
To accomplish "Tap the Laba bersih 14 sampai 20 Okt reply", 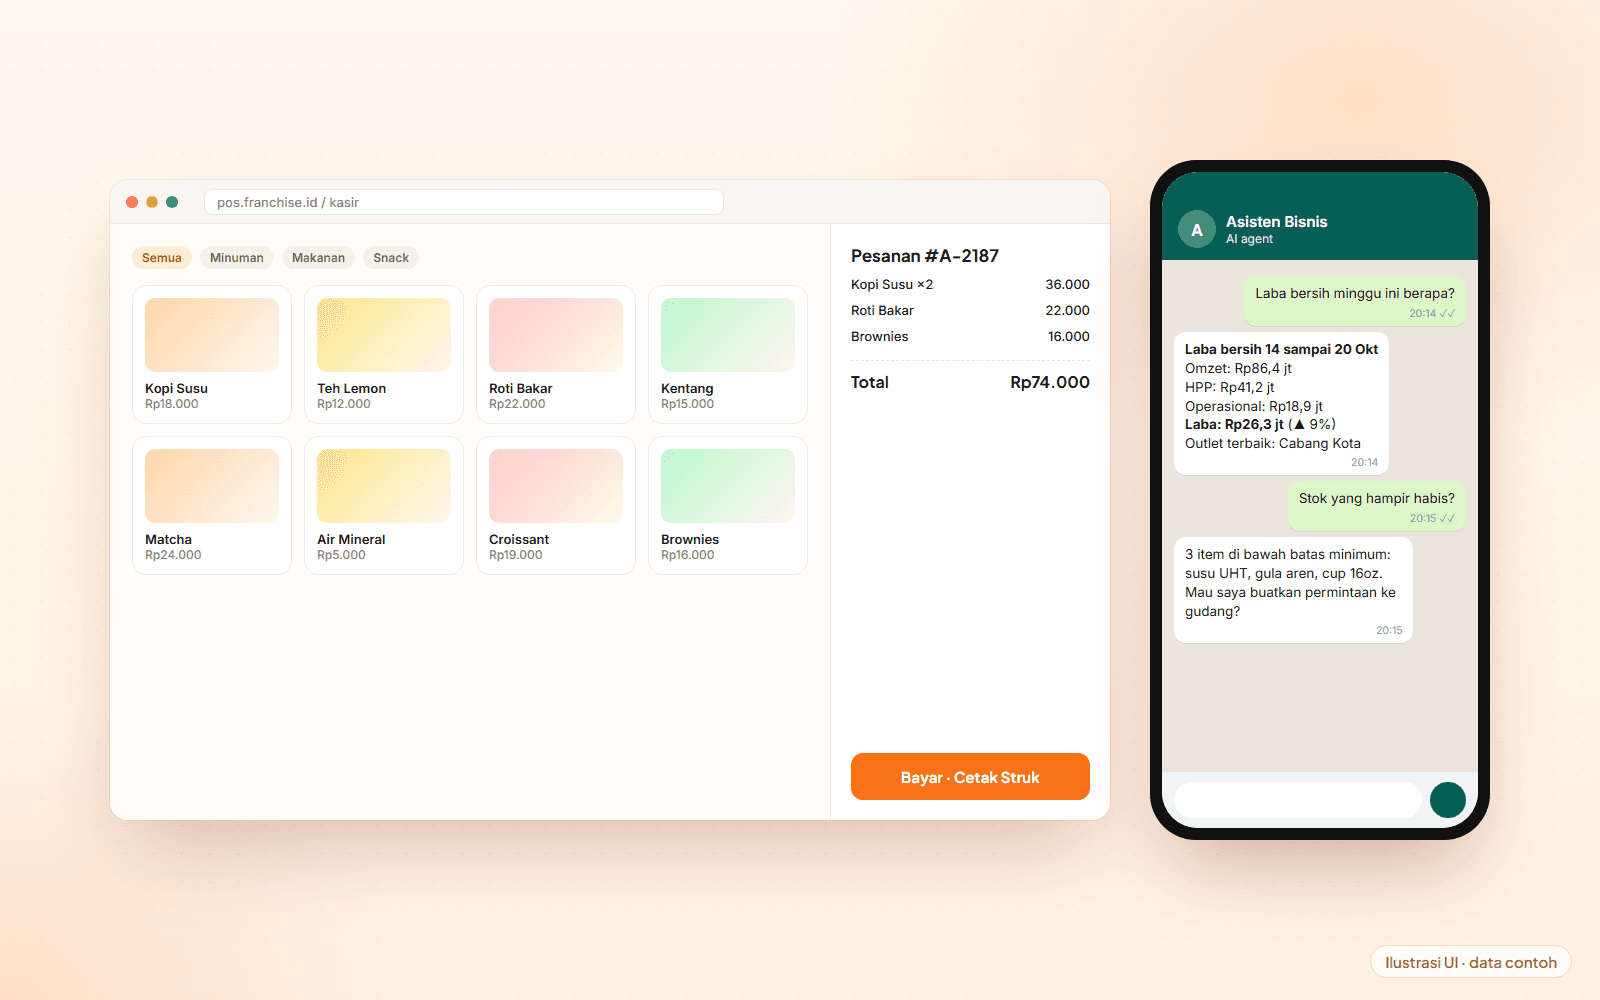I will click(x=1281, y=404).
